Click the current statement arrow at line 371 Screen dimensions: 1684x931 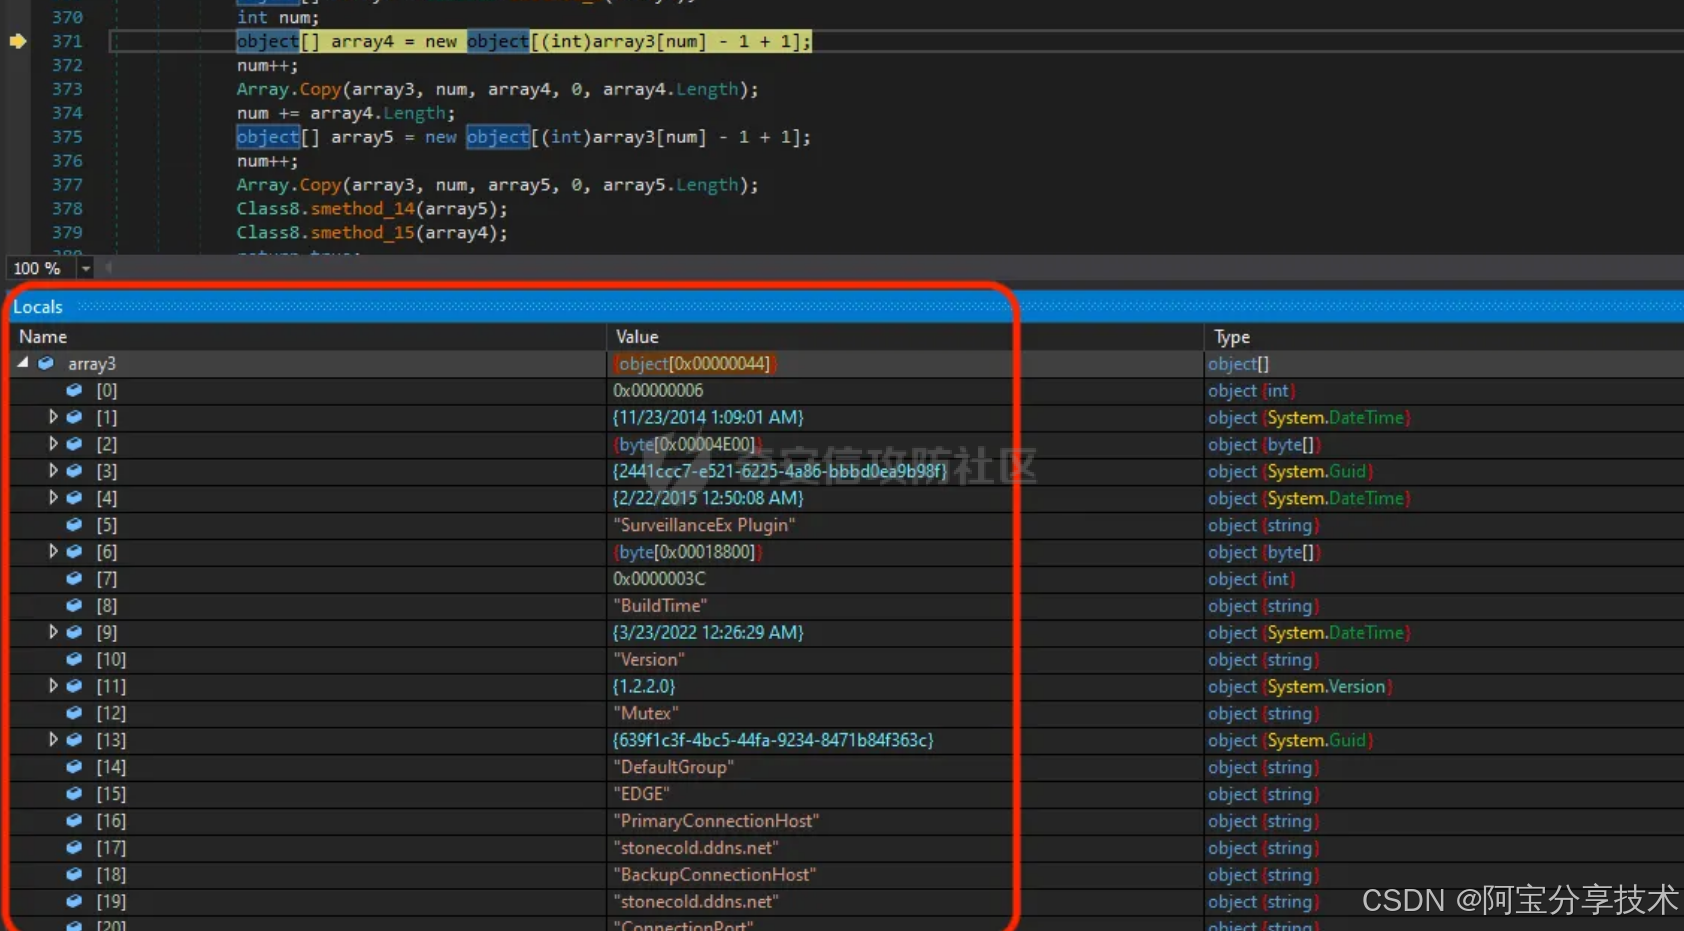tap(18, 41)
